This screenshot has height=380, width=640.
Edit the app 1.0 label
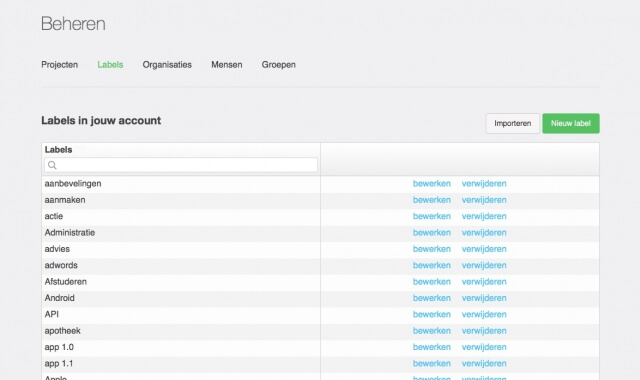[432, 347]
